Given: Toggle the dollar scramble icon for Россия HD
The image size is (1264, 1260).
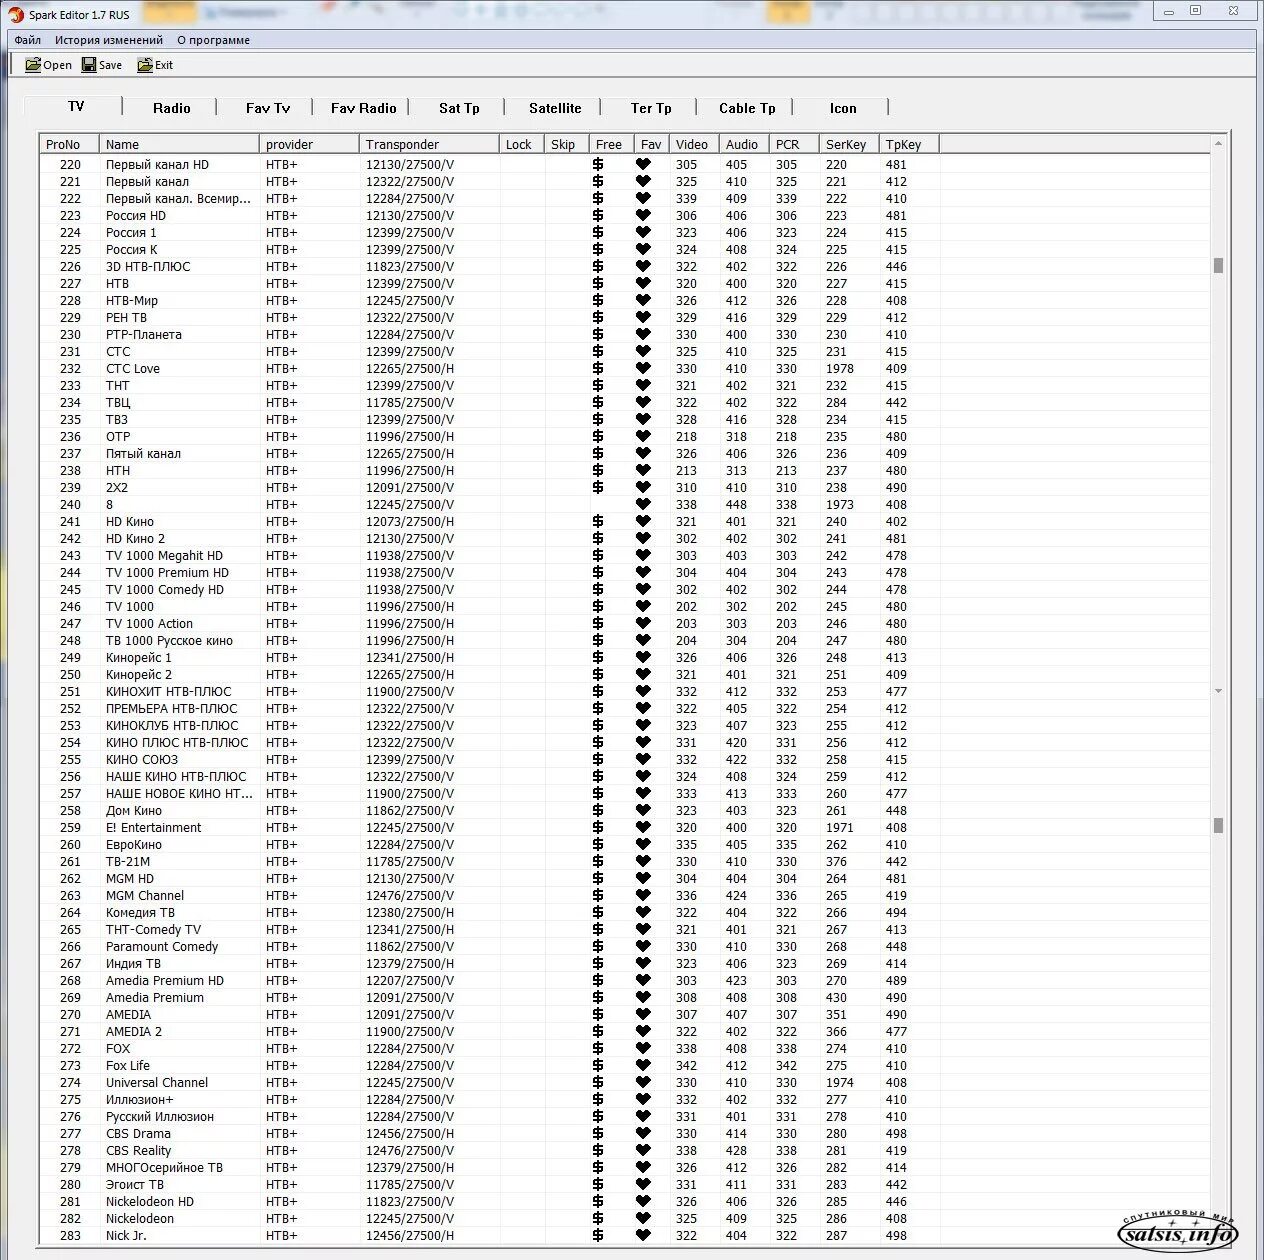Looking at the screenshot, I should pyautogui.click(x=598, y=215).
